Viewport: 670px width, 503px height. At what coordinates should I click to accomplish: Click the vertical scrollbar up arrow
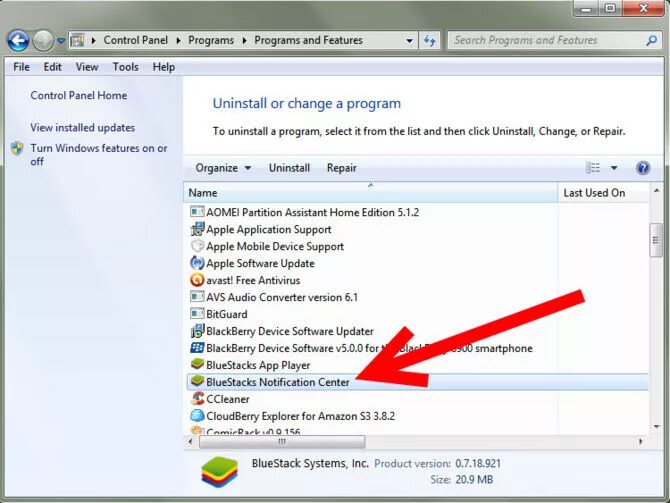pos(656,190)
